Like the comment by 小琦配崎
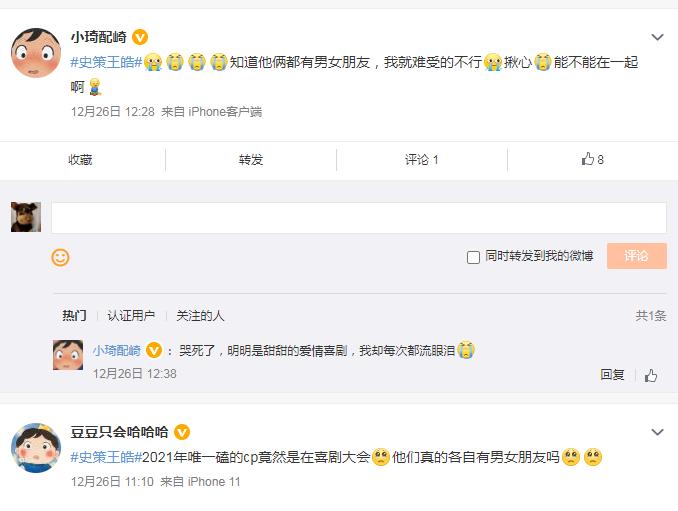 click(651, 376)
